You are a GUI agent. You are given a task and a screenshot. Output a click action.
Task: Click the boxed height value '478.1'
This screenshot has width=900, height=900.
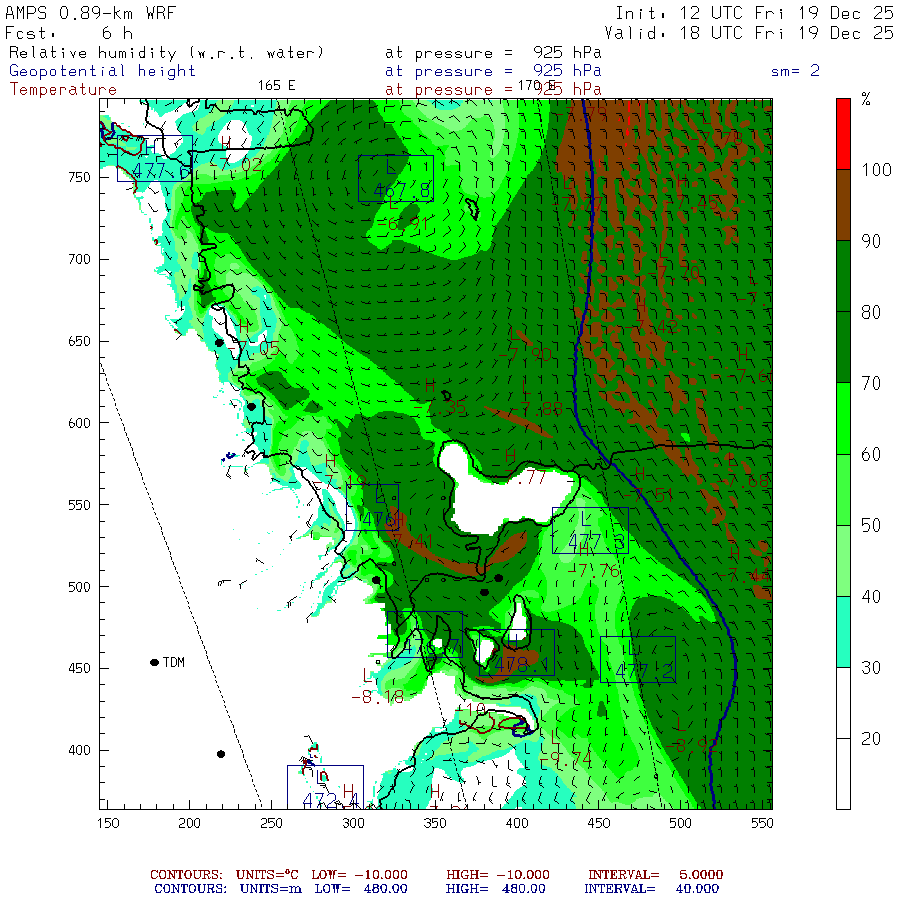(x=521, y=665)
